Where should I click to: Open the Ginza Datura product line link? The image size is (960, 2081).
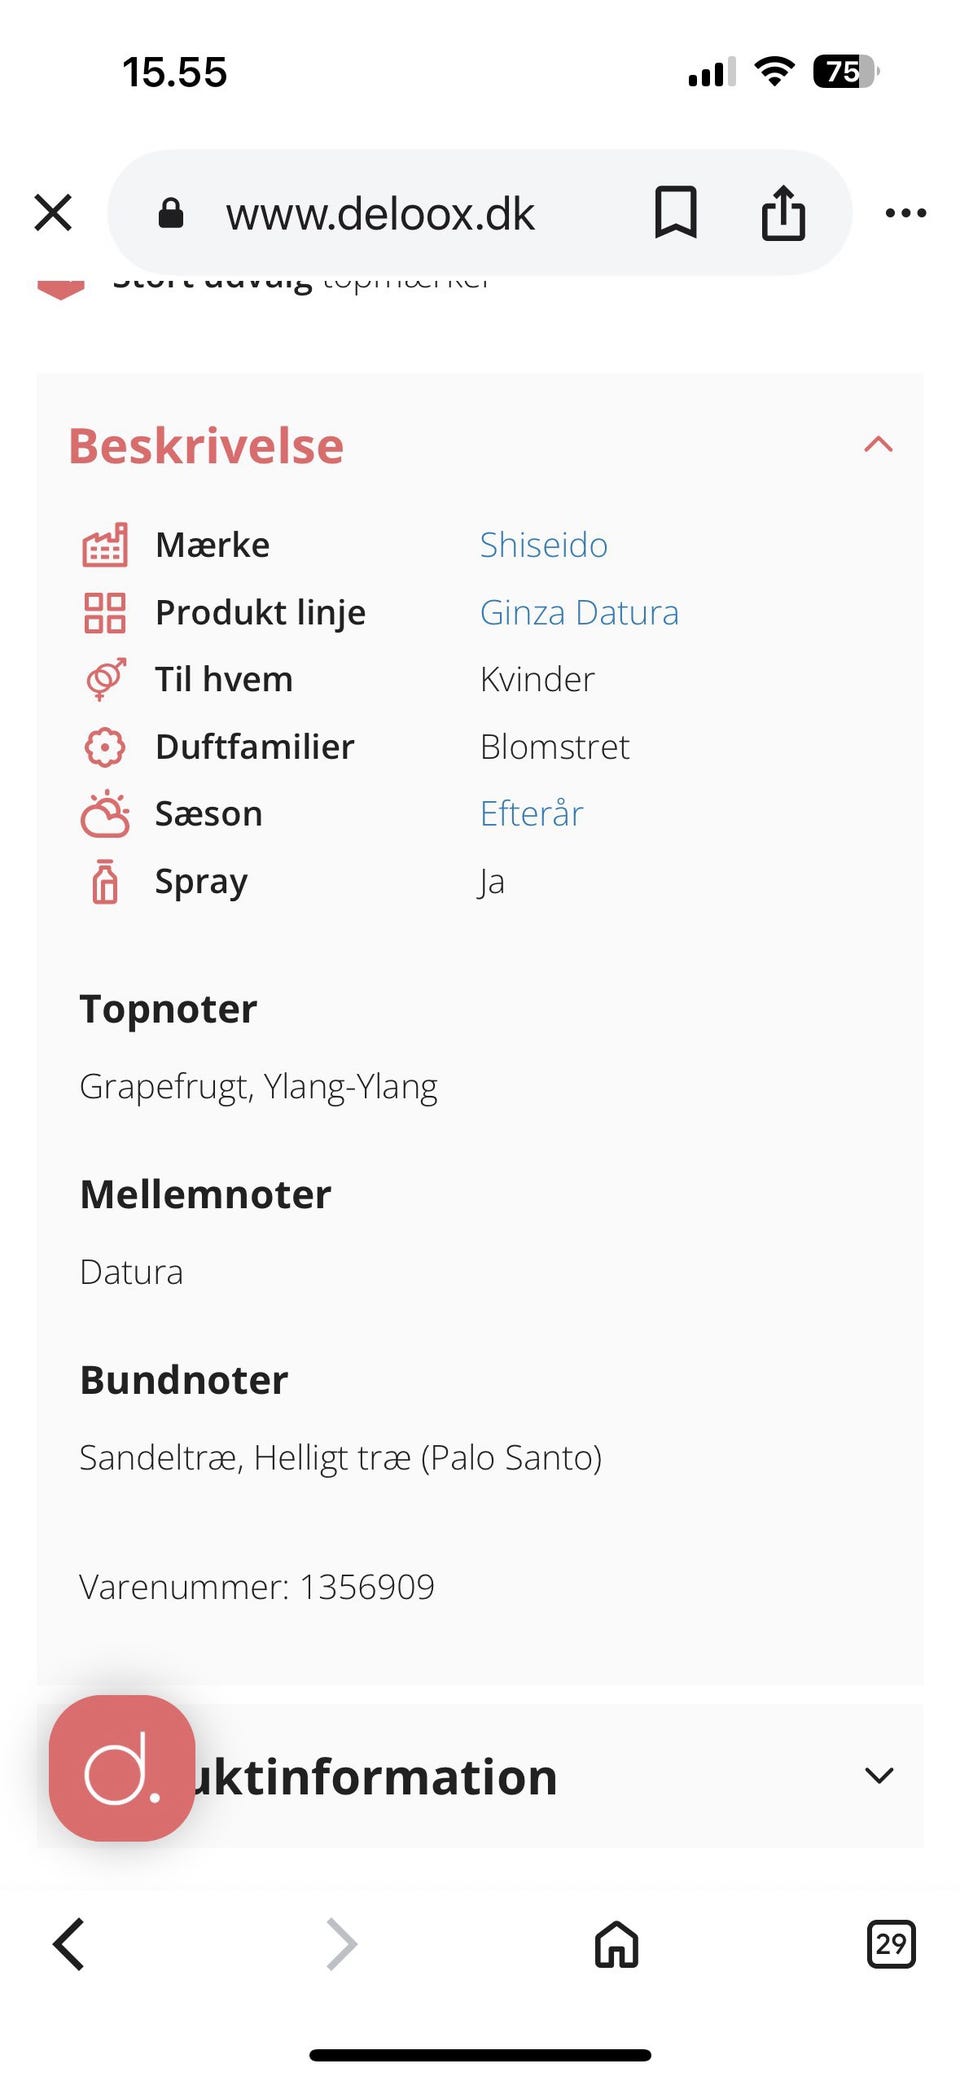[580, 612]
